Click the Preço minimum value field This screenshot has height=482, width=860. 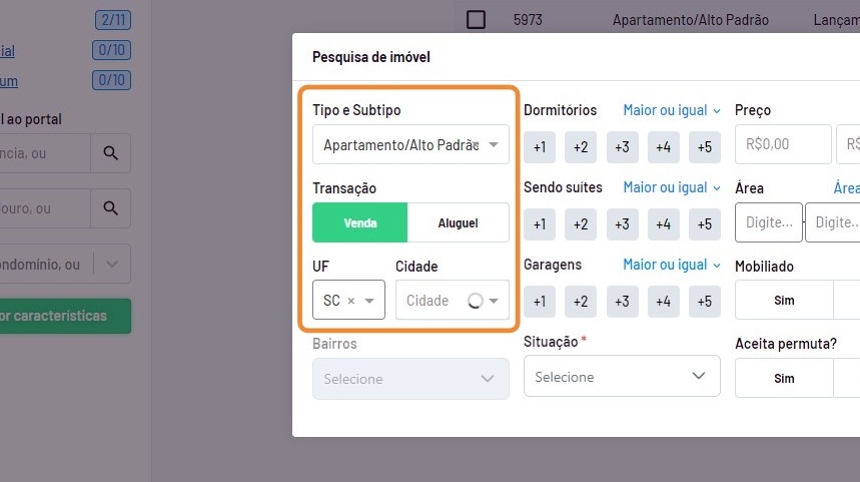tap(783, 144)
